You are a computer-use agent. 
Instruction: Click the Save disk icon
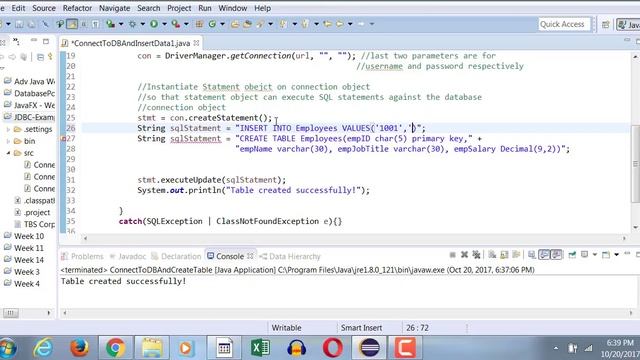[19, 24]
